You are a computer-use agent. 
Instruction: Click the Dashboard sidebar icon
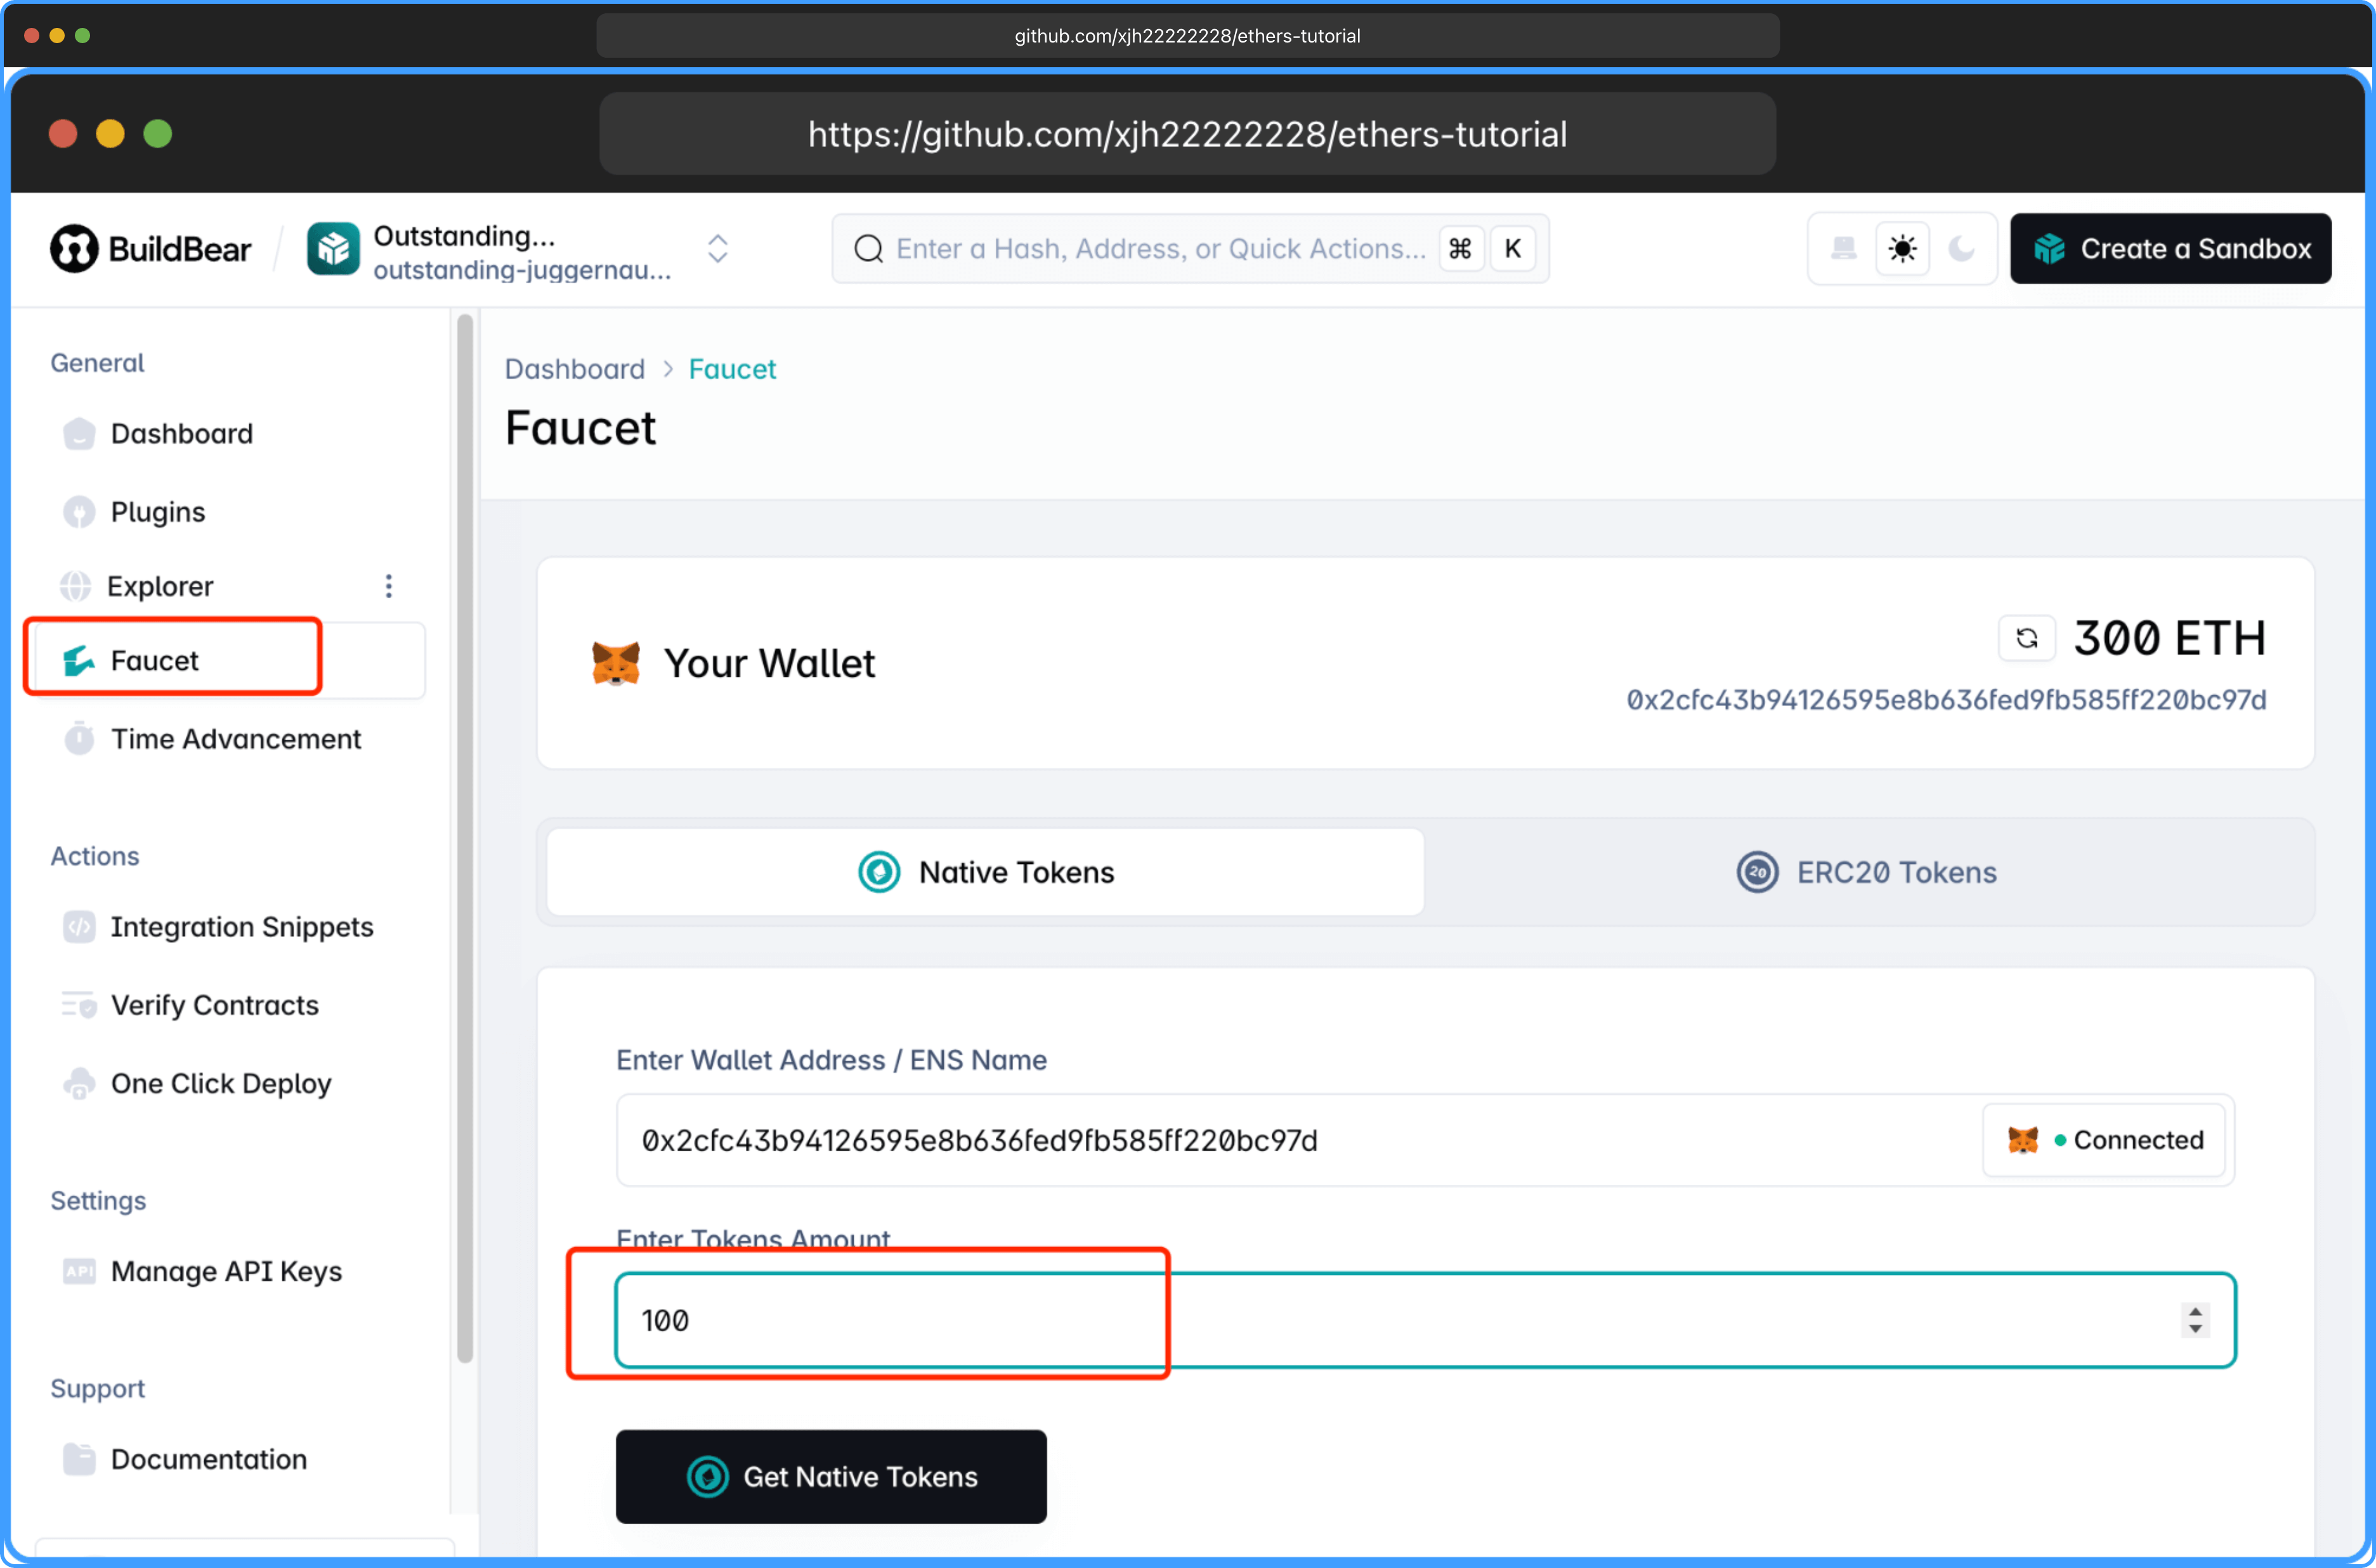(78, 434)
